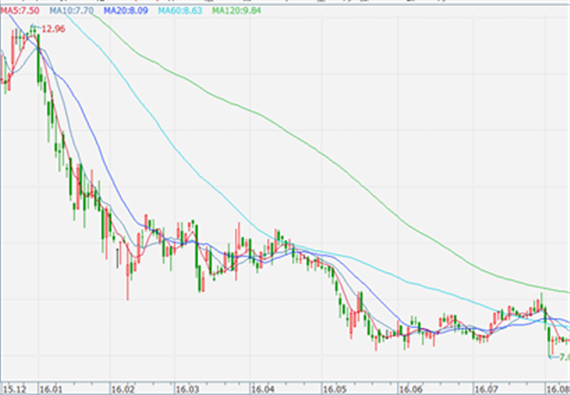Click the low price annotation near 7.0
570x395 pixels.
click(564, 357)
